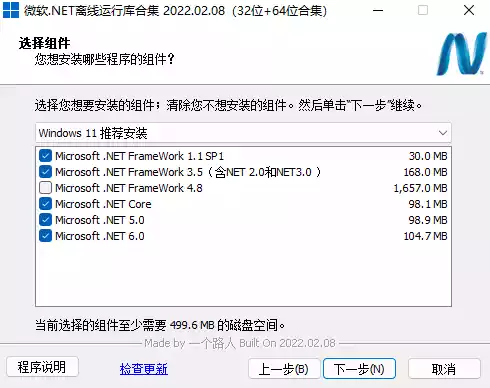490x388 pixels.
Task: Open the install type combo box
Action: coord(243,133)
